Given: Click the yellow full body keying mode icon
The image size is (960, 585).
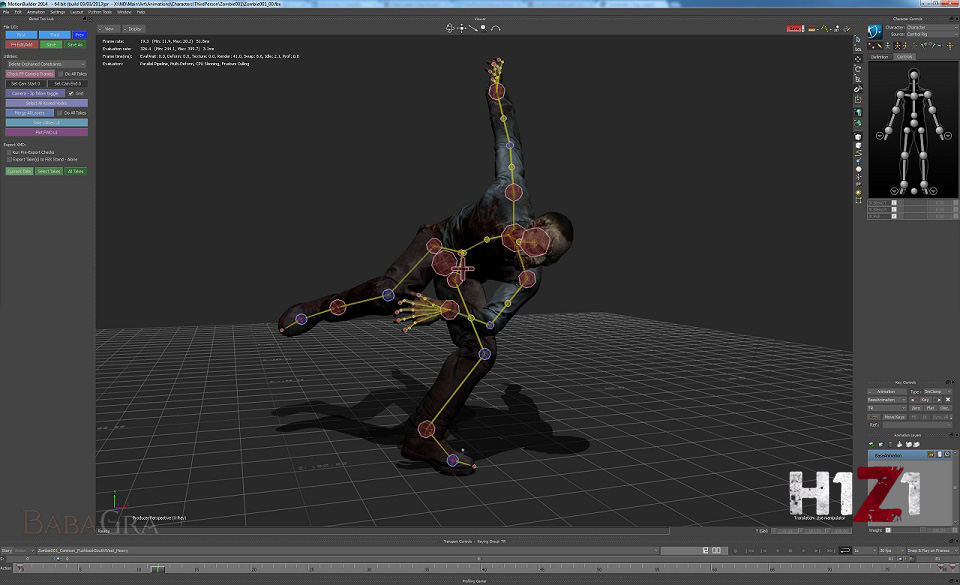Looking at the screenshot, I should pos(898,45).
